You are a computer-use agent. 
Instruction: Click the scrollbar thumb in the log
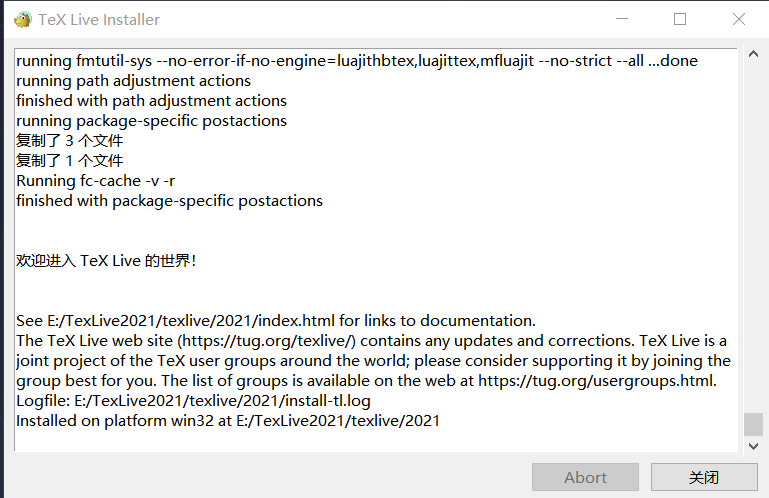point(753,424)
